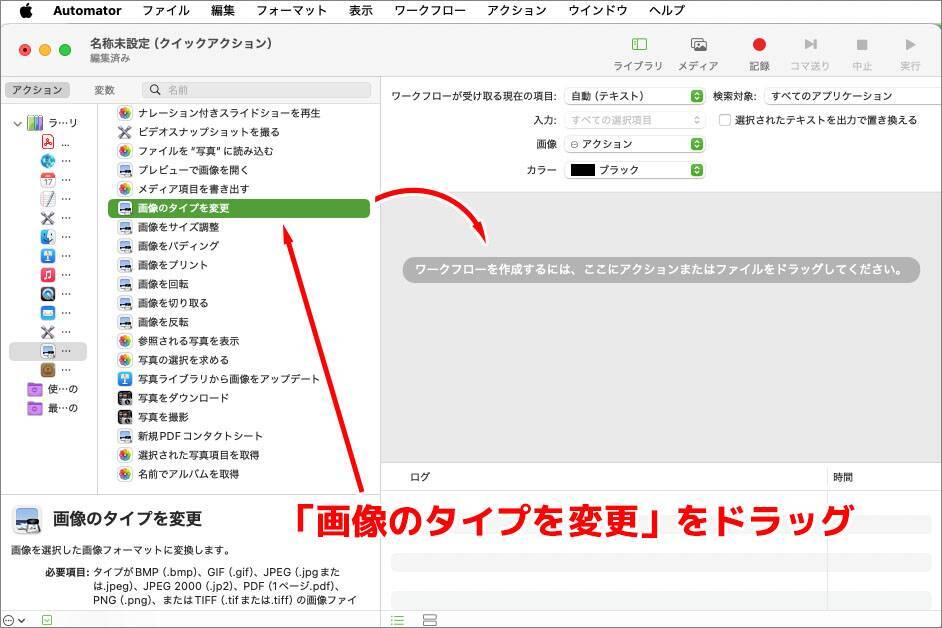Select the 写真を撮影 action

(x=163, y=417)
